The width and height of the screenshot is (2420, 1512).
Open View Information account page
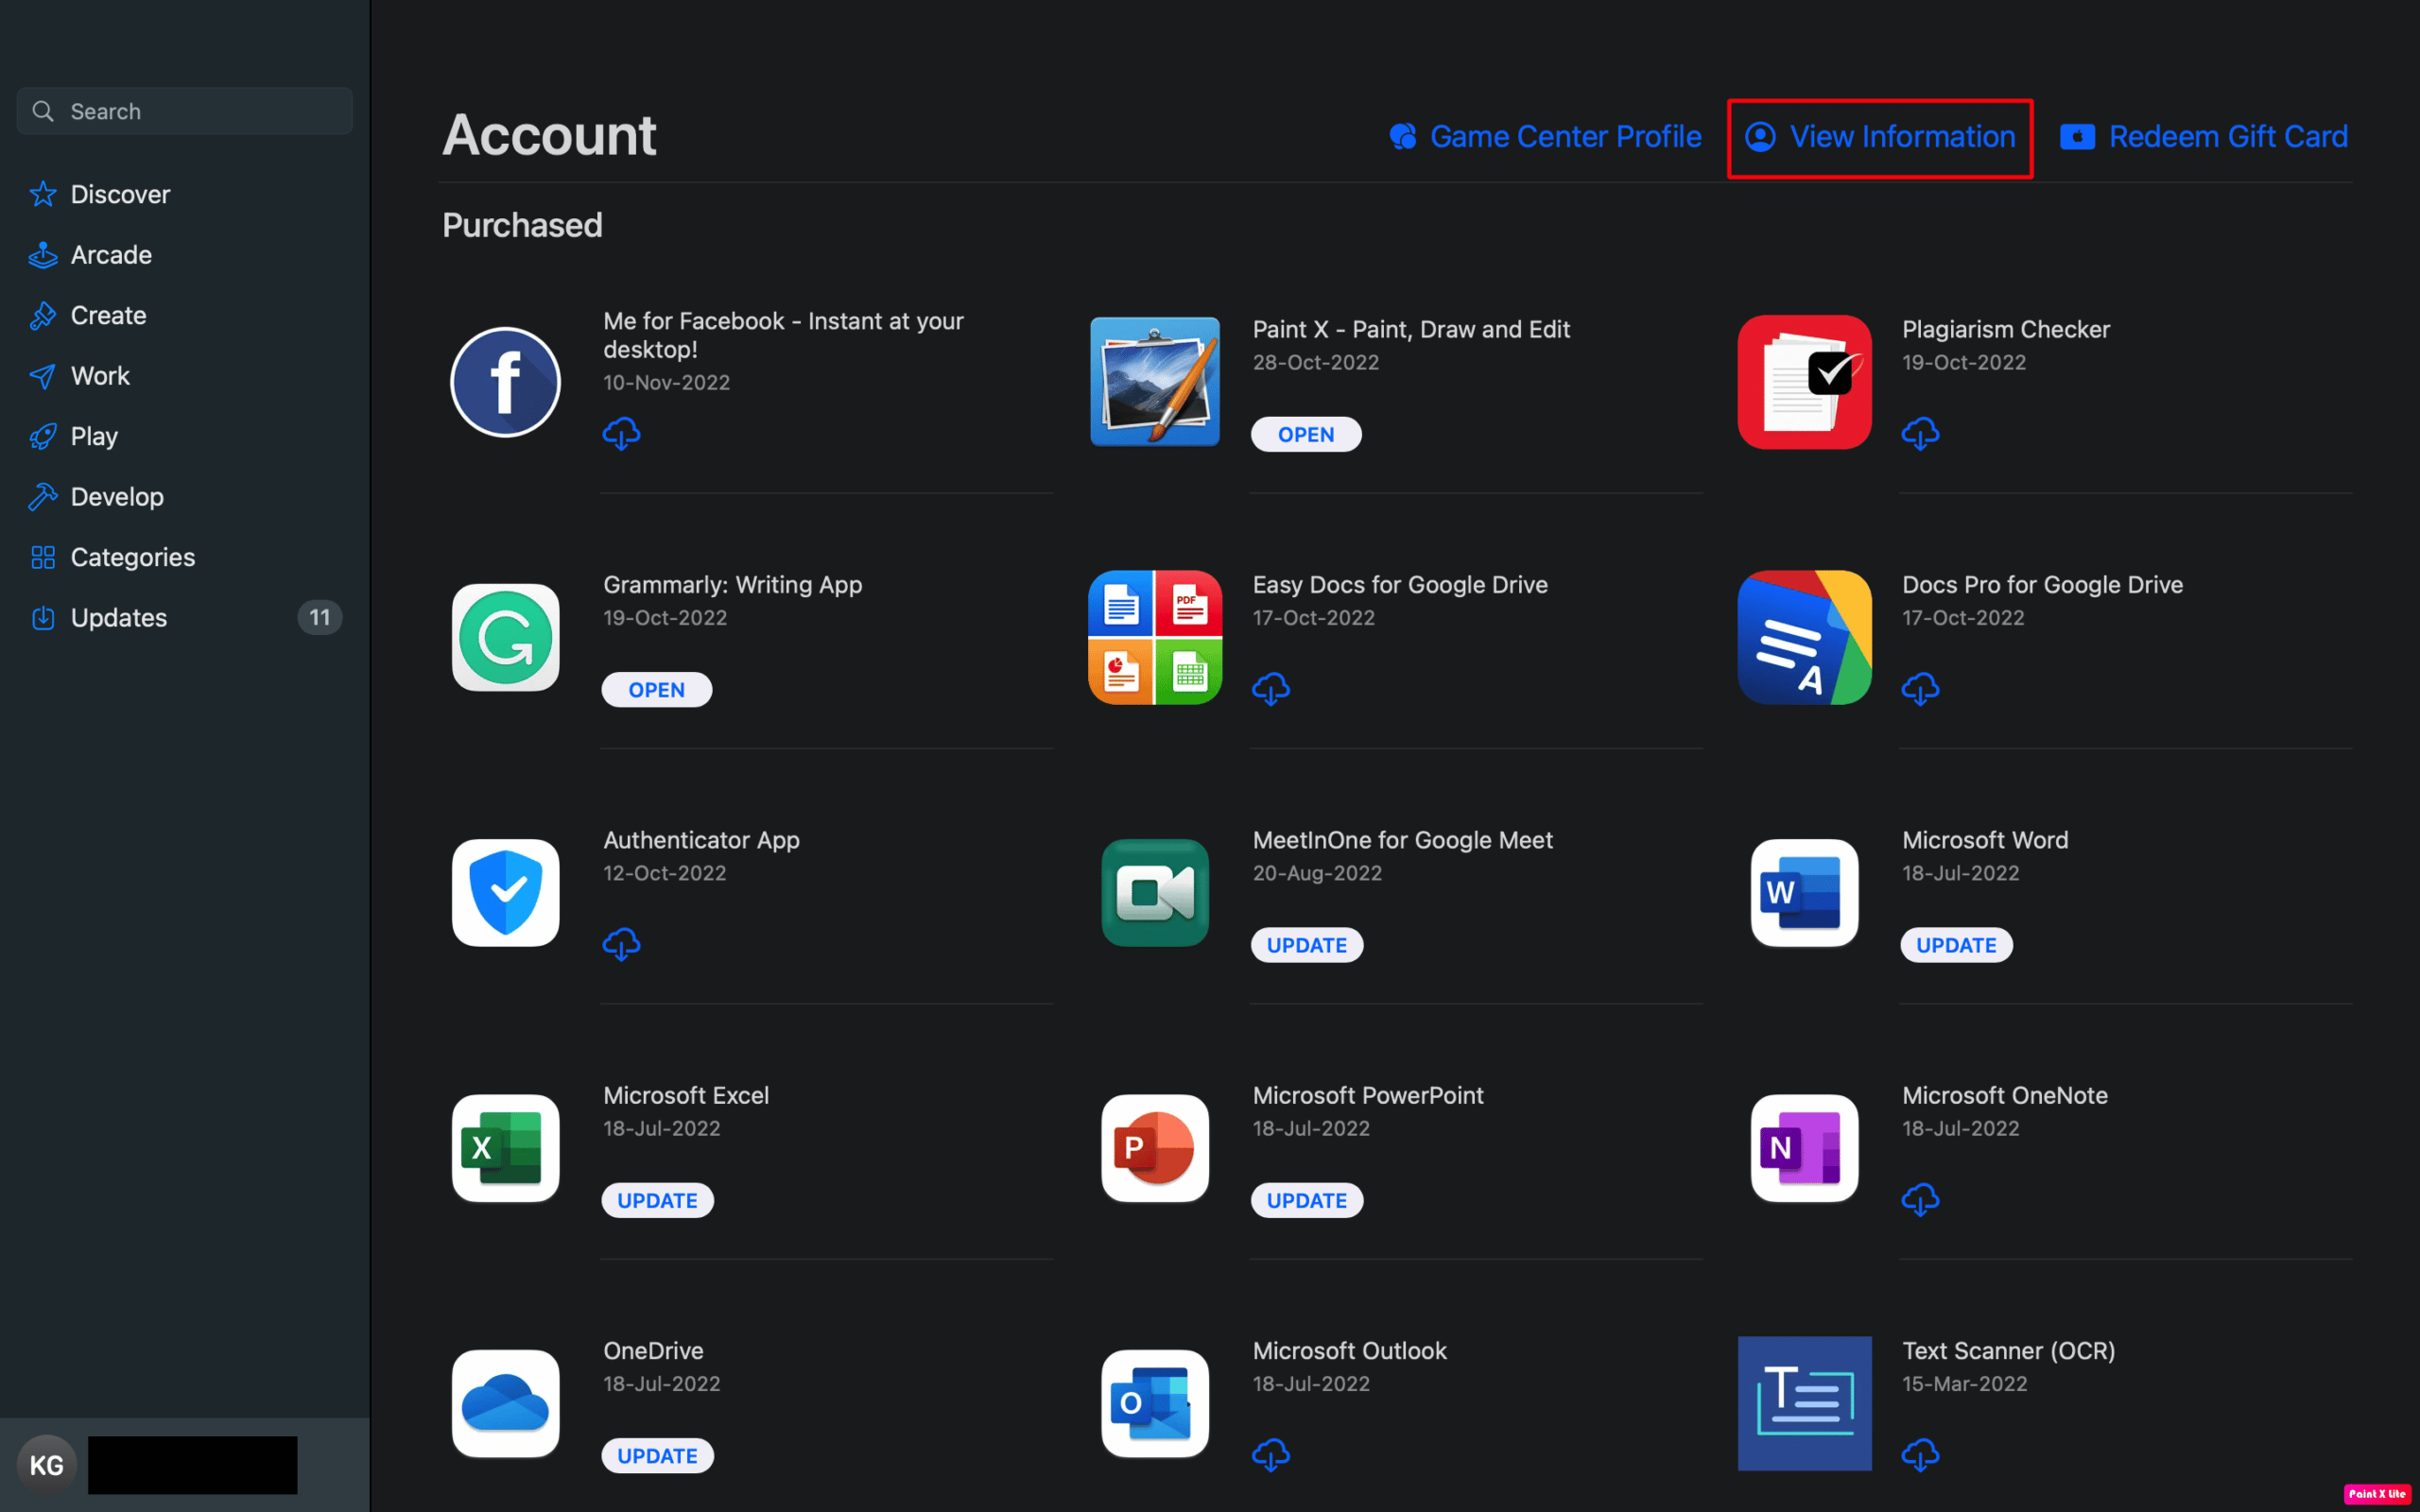(x=1880, y=136)
